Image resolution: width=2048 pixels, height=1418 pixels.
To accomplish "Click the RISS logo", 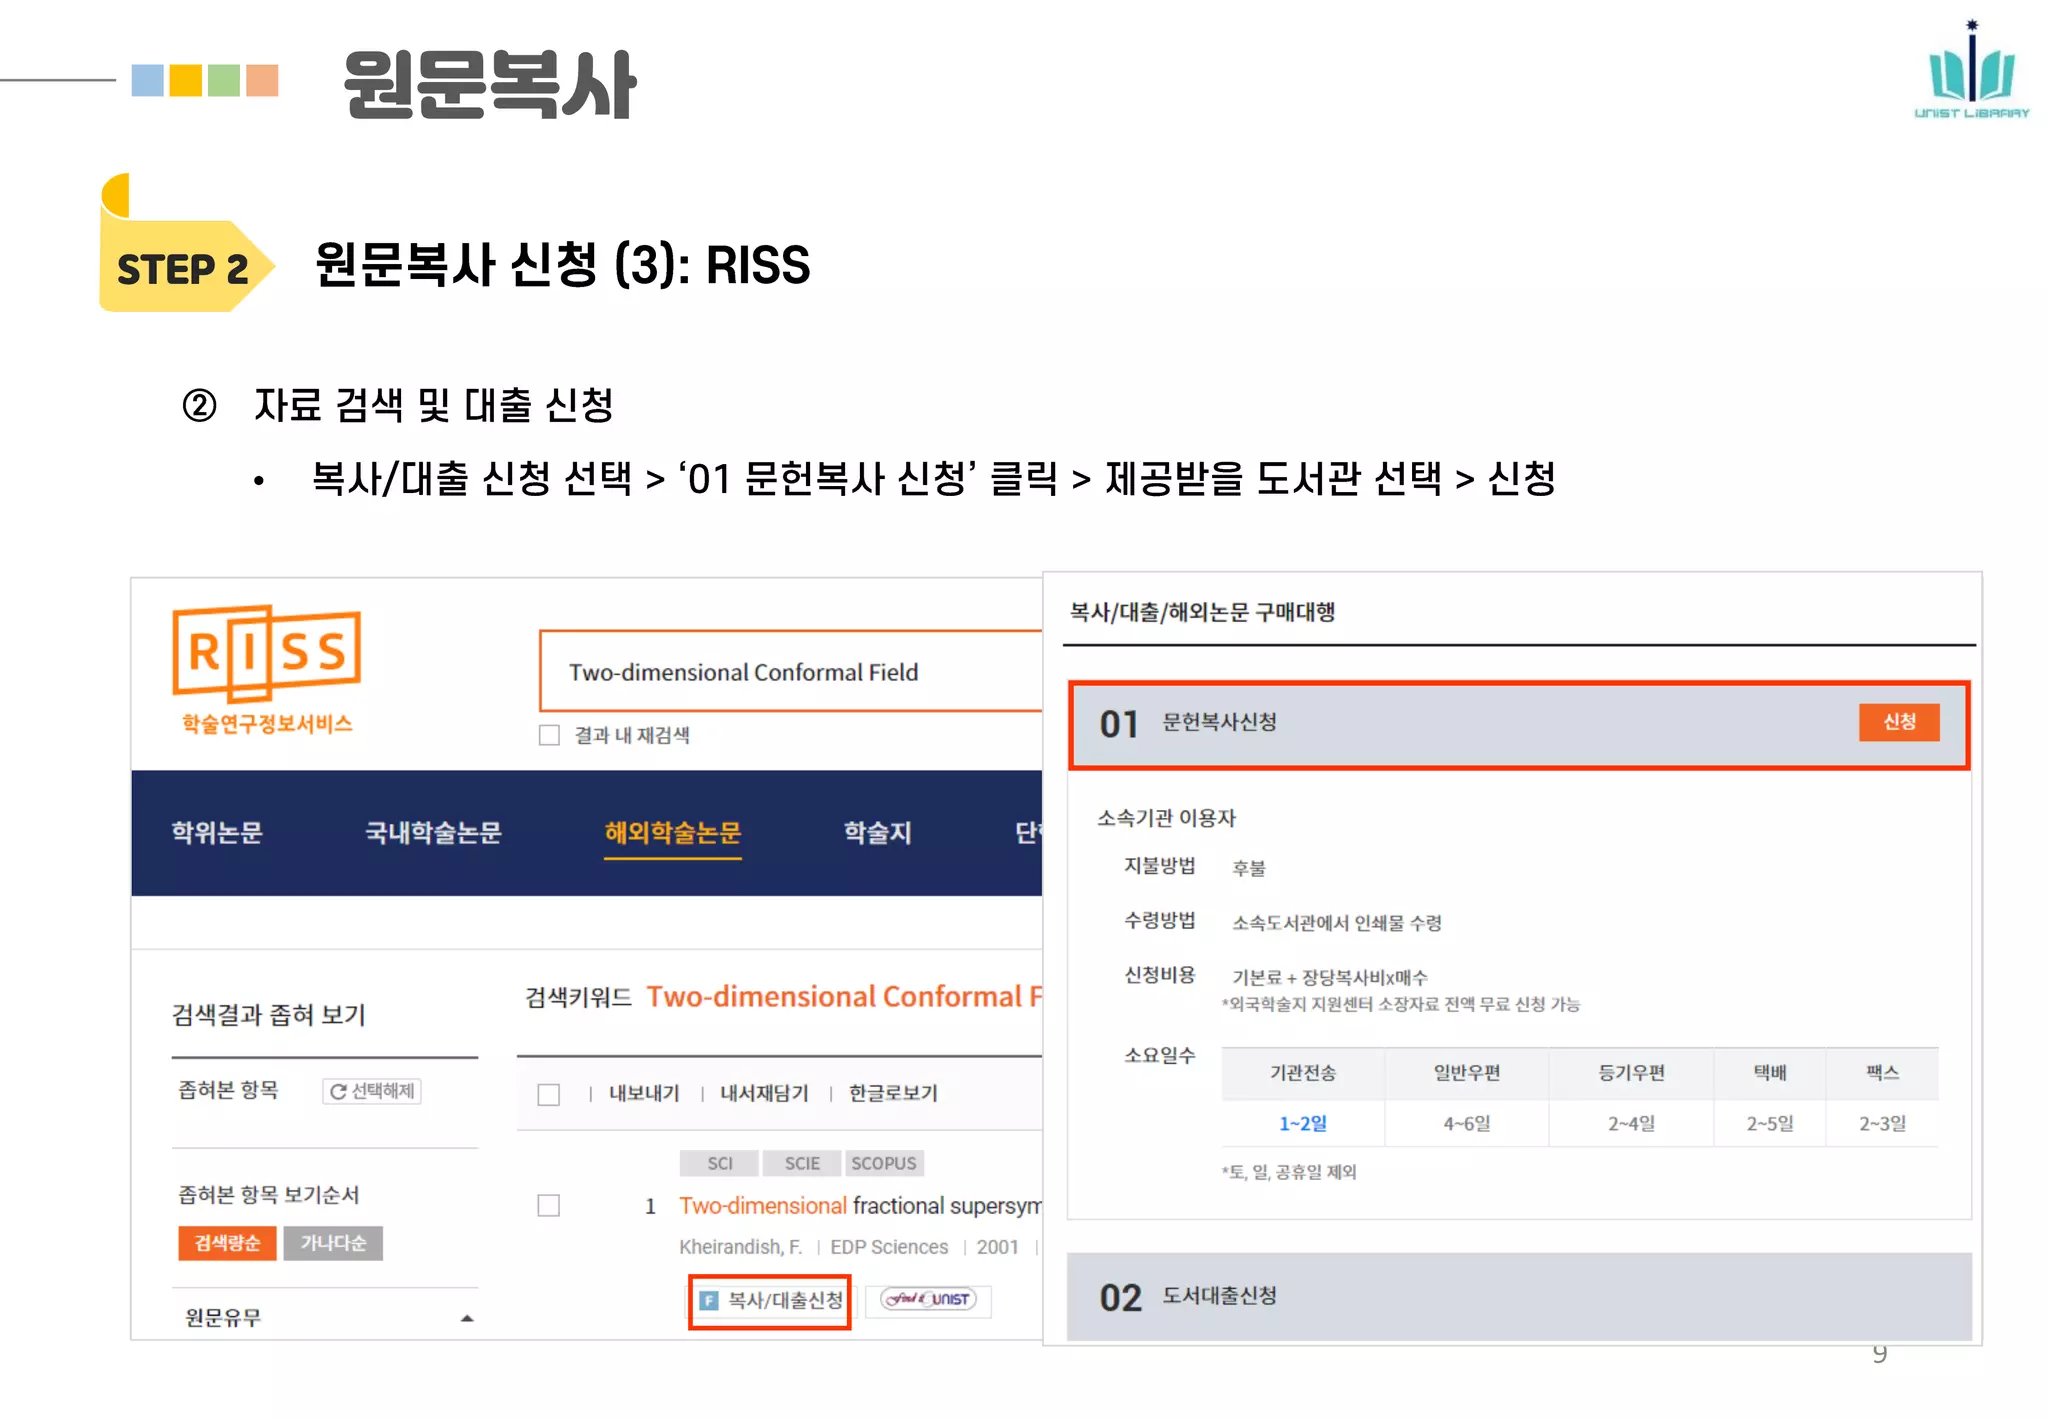I will [266, 654].
